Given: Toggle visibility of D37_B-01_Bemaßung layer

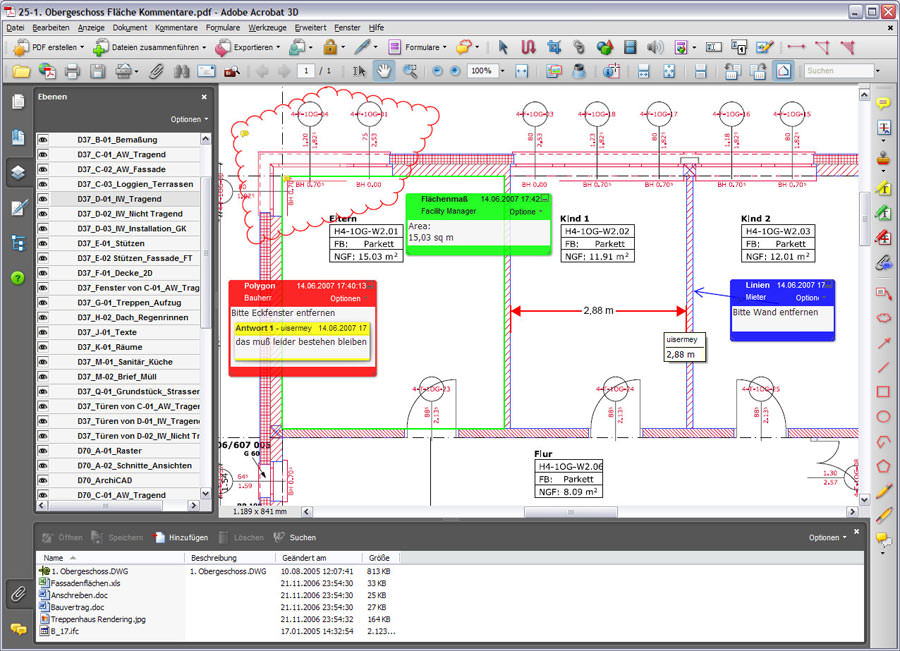Looking at the screenshot, I should point(43,140).
